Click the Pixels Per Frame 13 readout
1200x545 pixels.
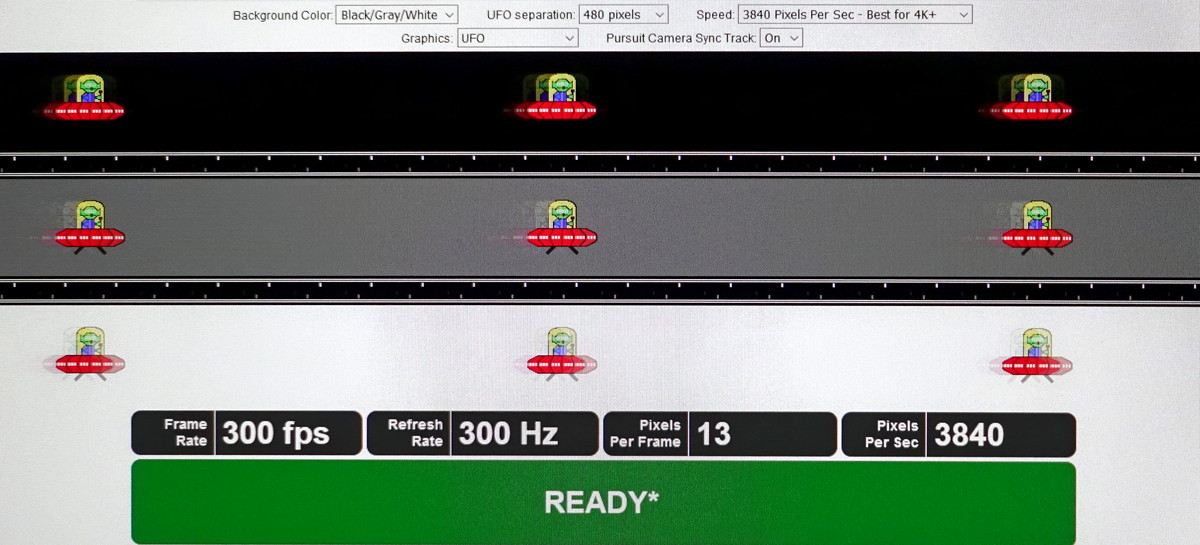(x=719, y=434)
